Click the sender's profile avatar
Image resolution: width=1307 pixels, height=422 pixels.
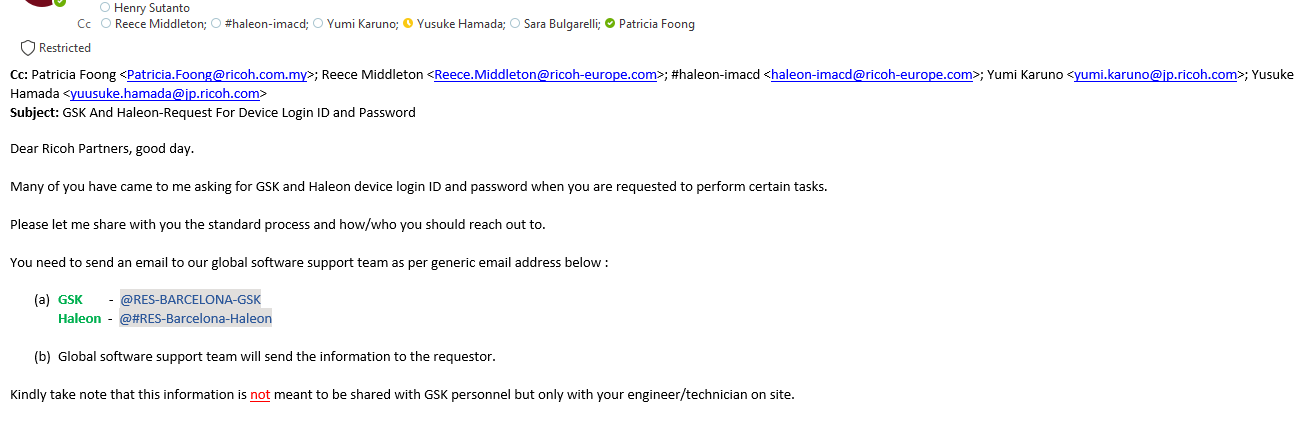[40, 3]
